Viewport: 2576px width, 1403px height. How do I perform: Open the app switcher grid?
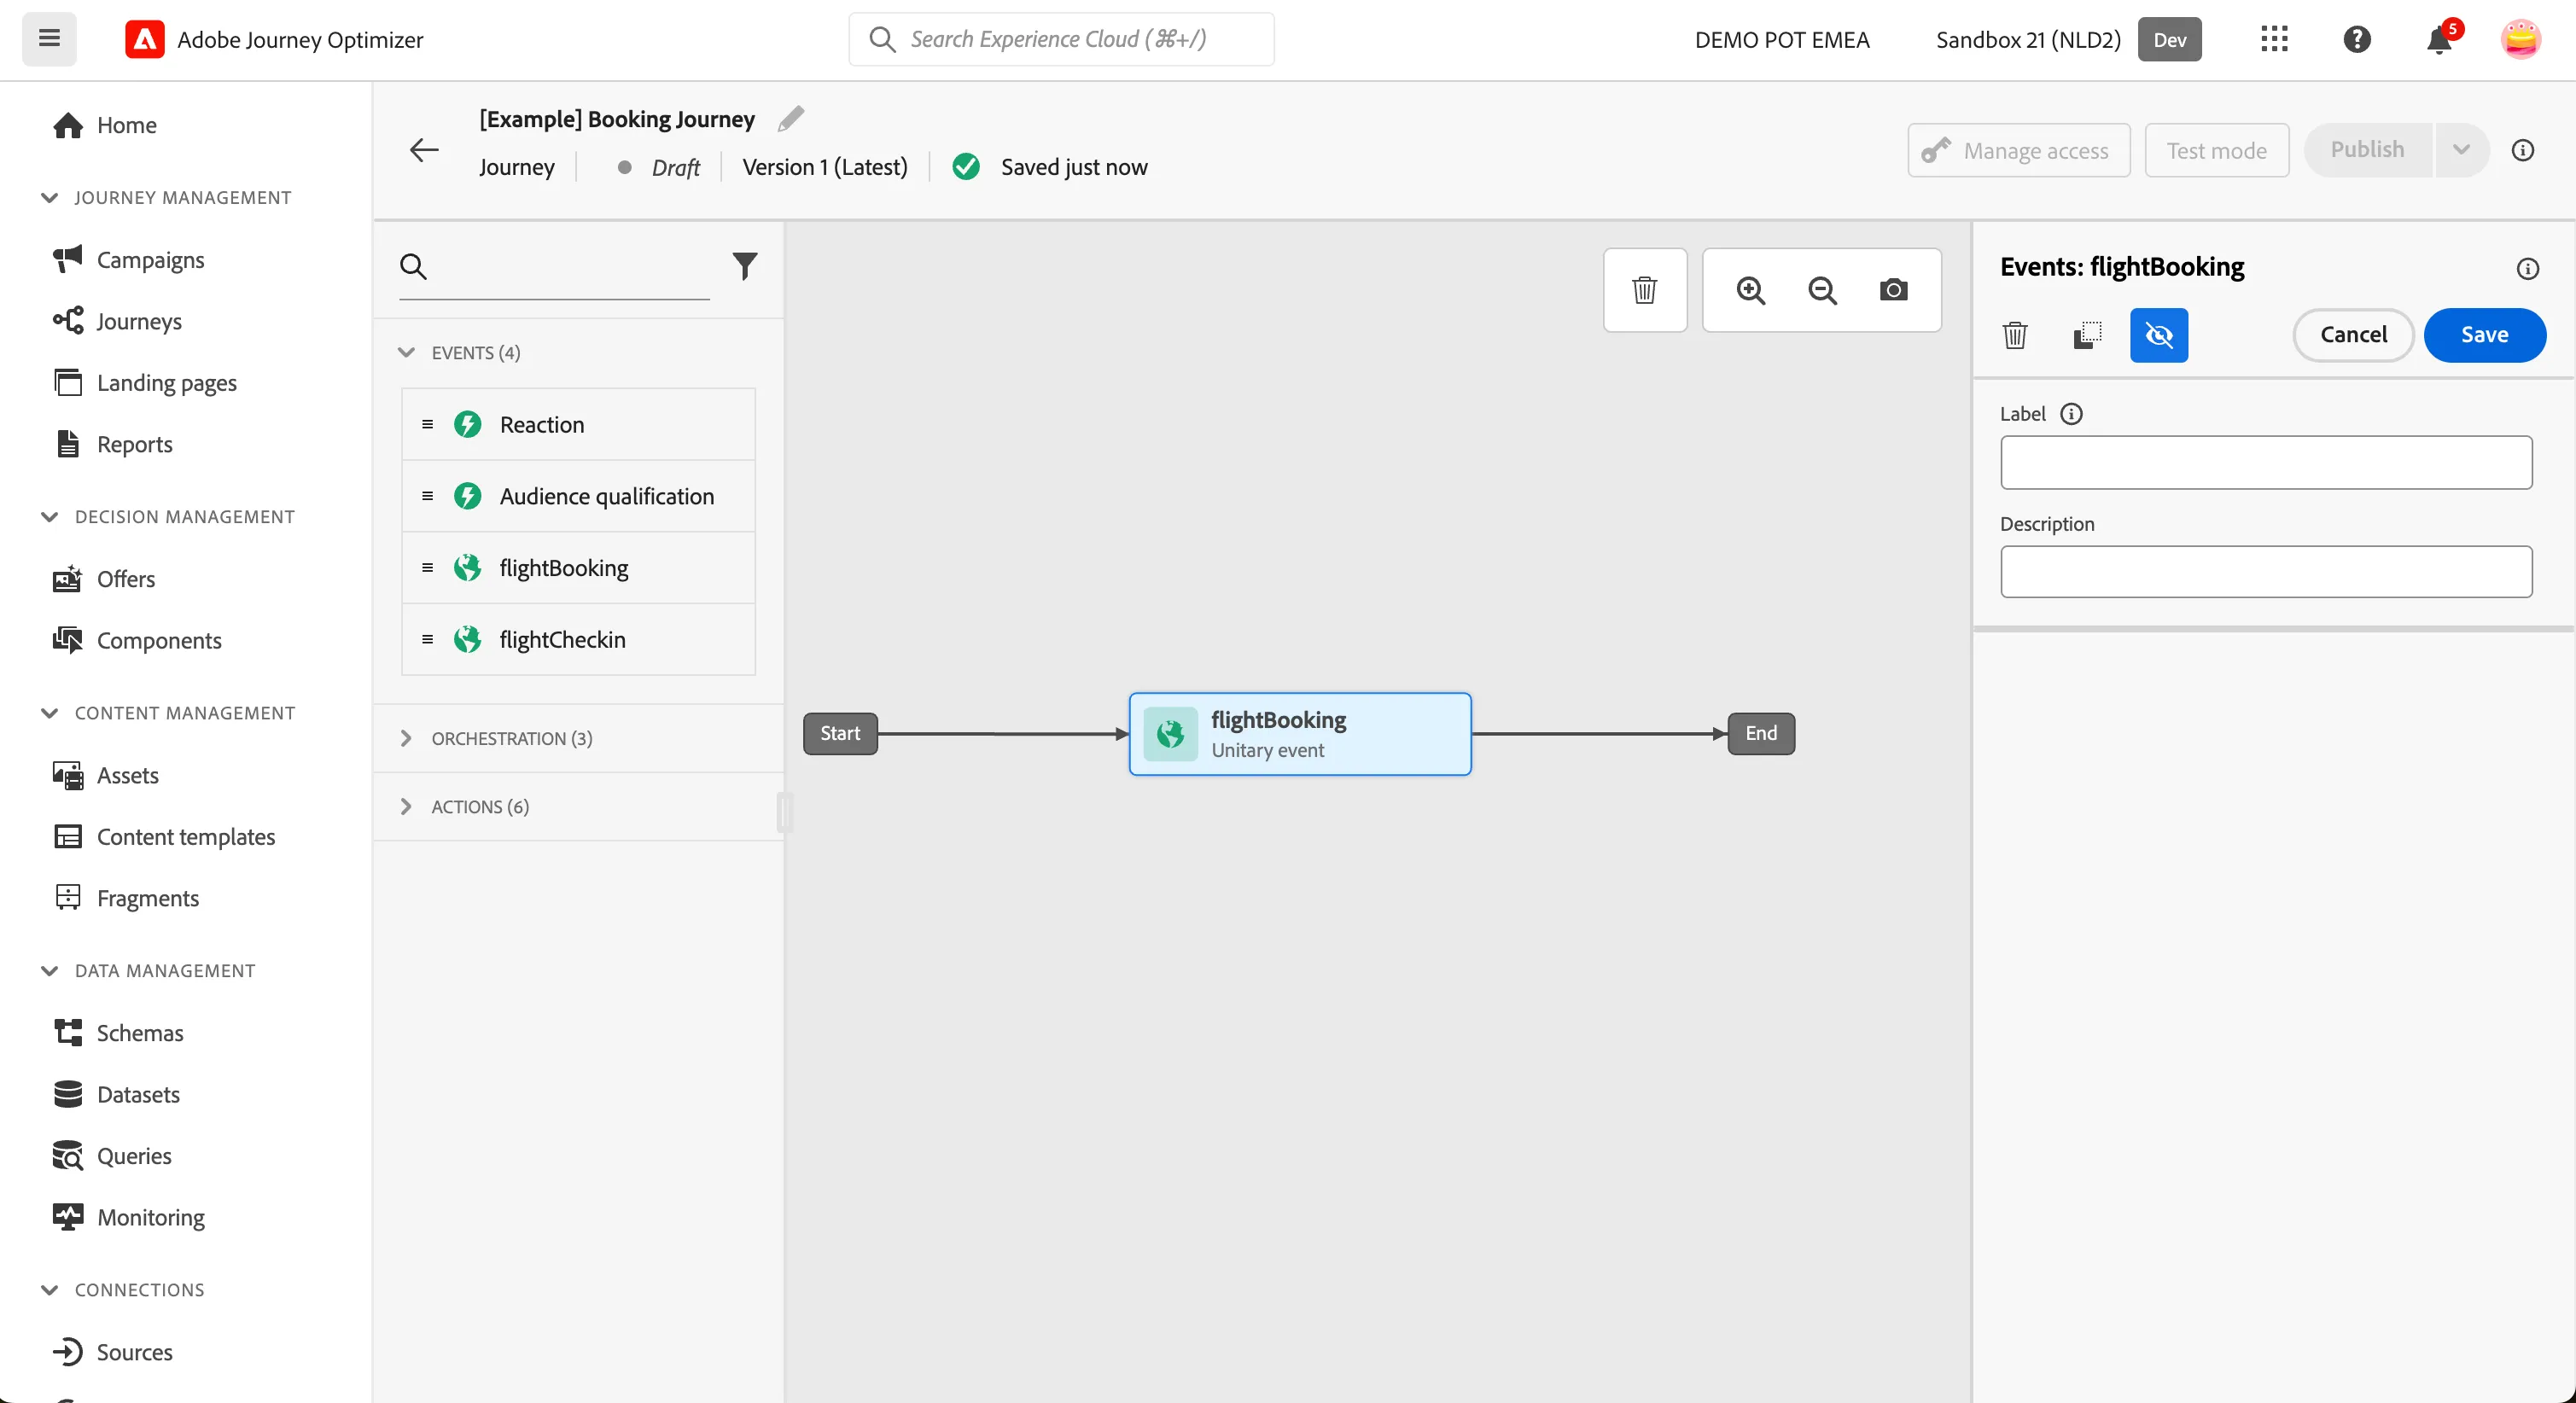pos(2274,39)
